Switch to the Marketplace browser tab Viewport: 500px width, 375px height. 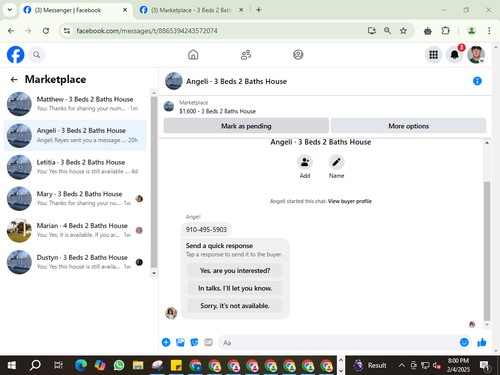click(191, 10)
